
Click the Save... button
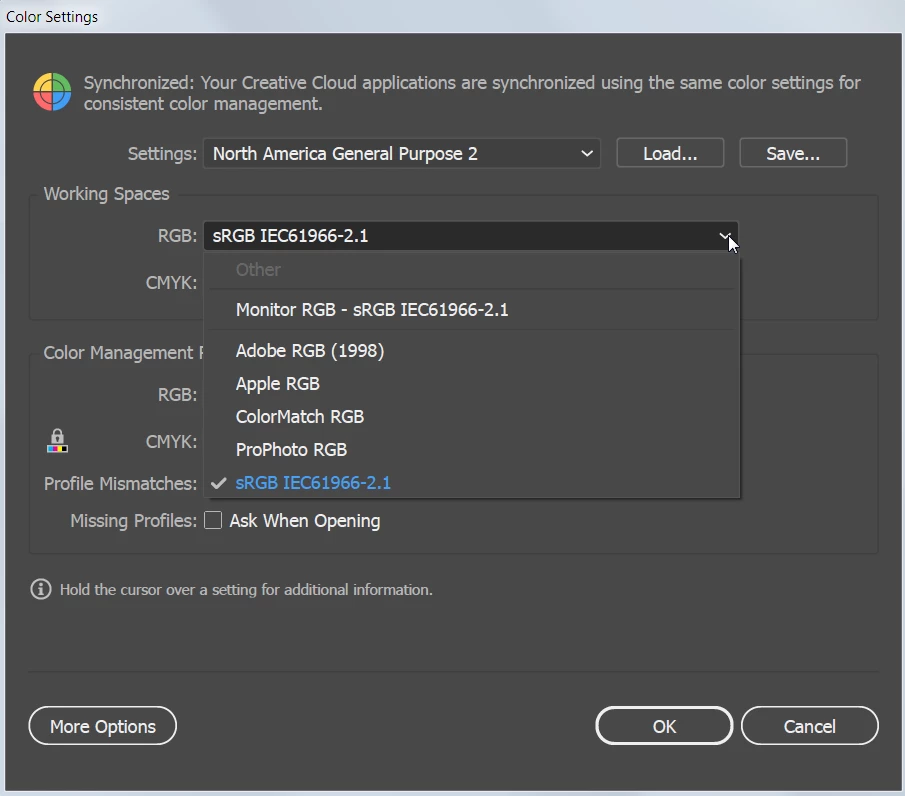(793, 153)
